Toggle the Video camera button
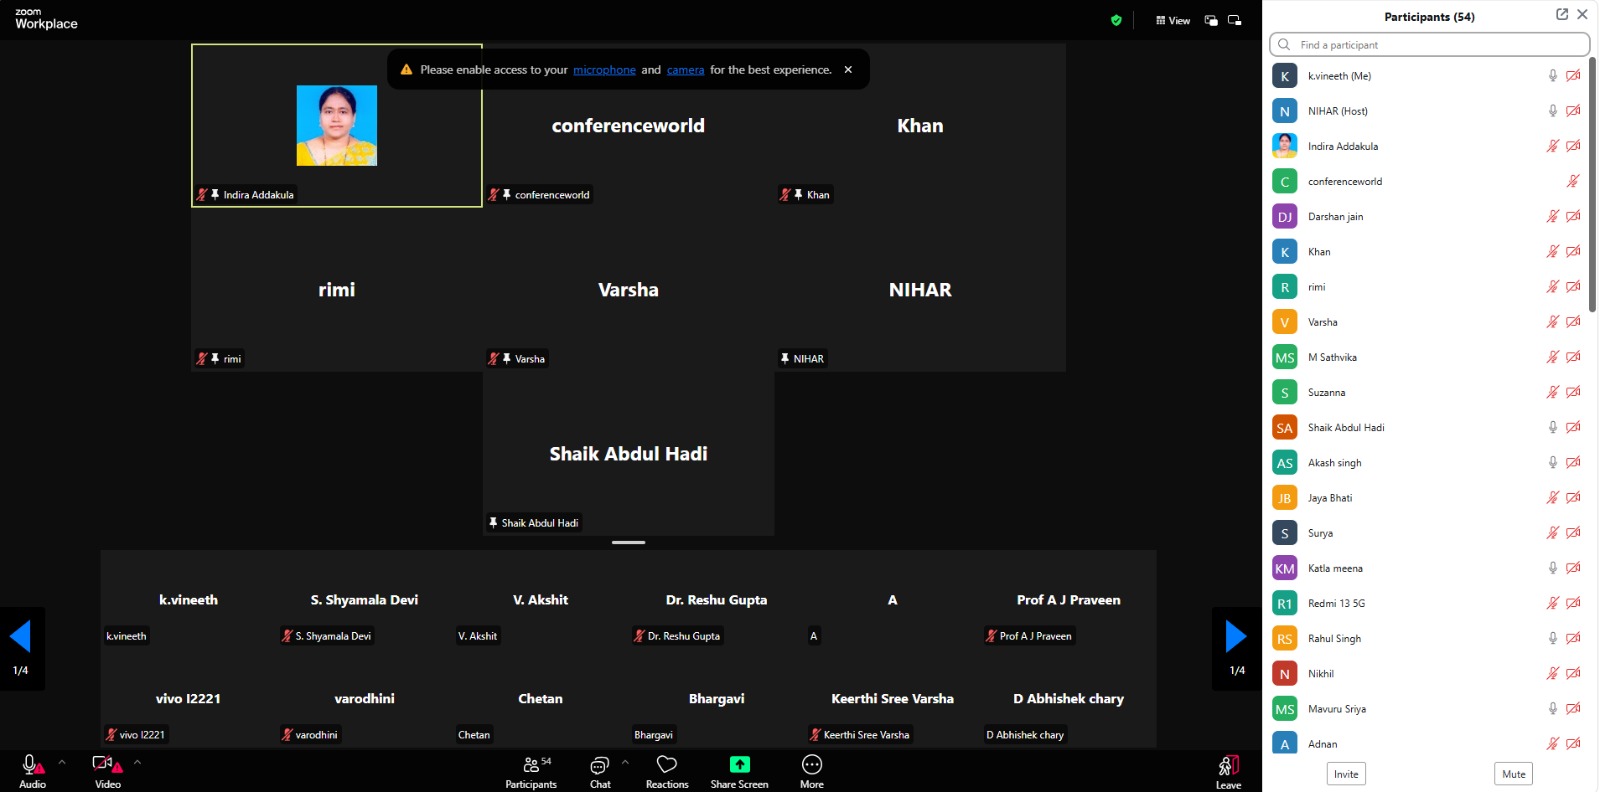Image resolution: width=1600 pixels, height=792 pixels. coord(105,766)
